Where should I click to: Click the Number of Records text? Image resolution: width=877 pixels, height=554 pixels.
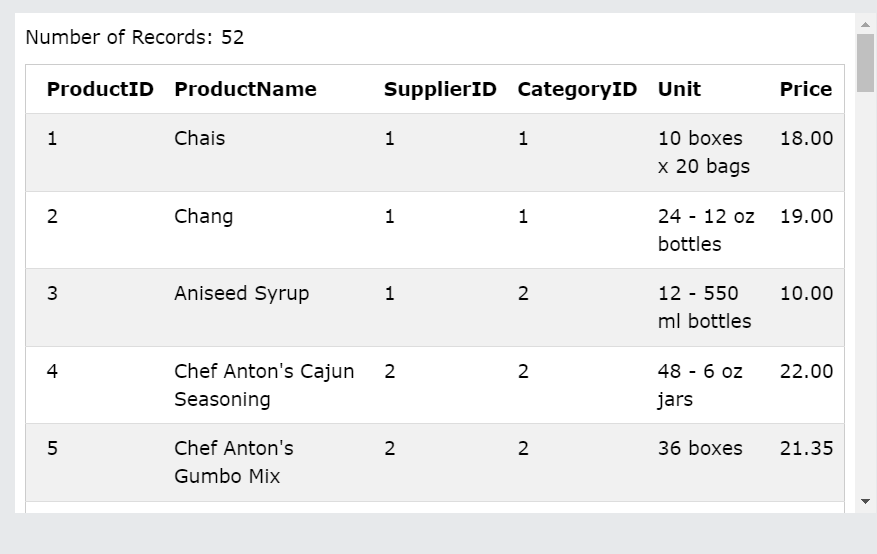tap(135, 37)
